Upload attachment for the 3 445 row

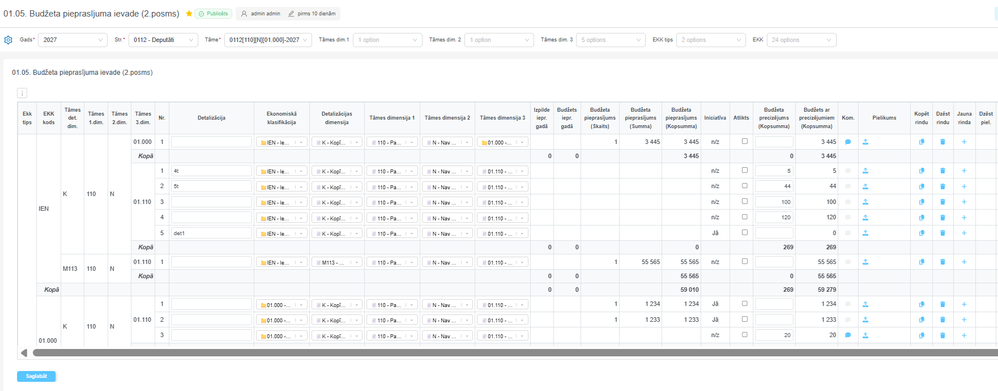866,142
